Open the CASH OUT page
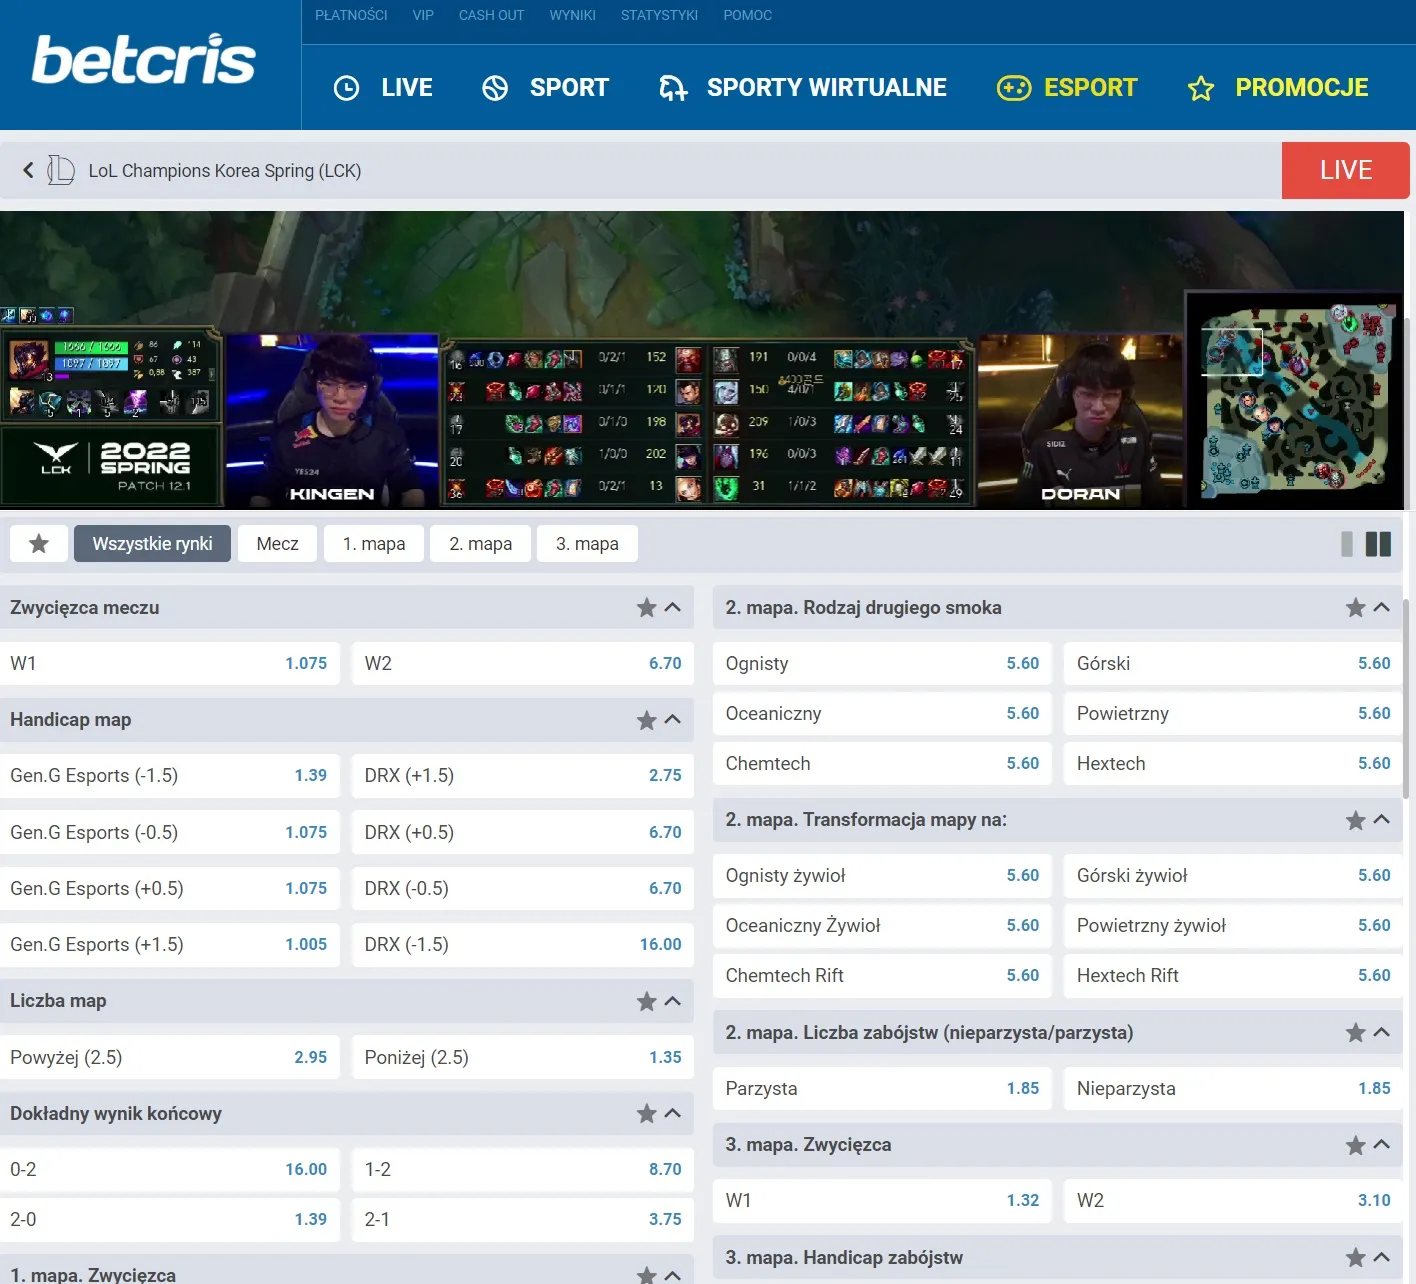 491,15
